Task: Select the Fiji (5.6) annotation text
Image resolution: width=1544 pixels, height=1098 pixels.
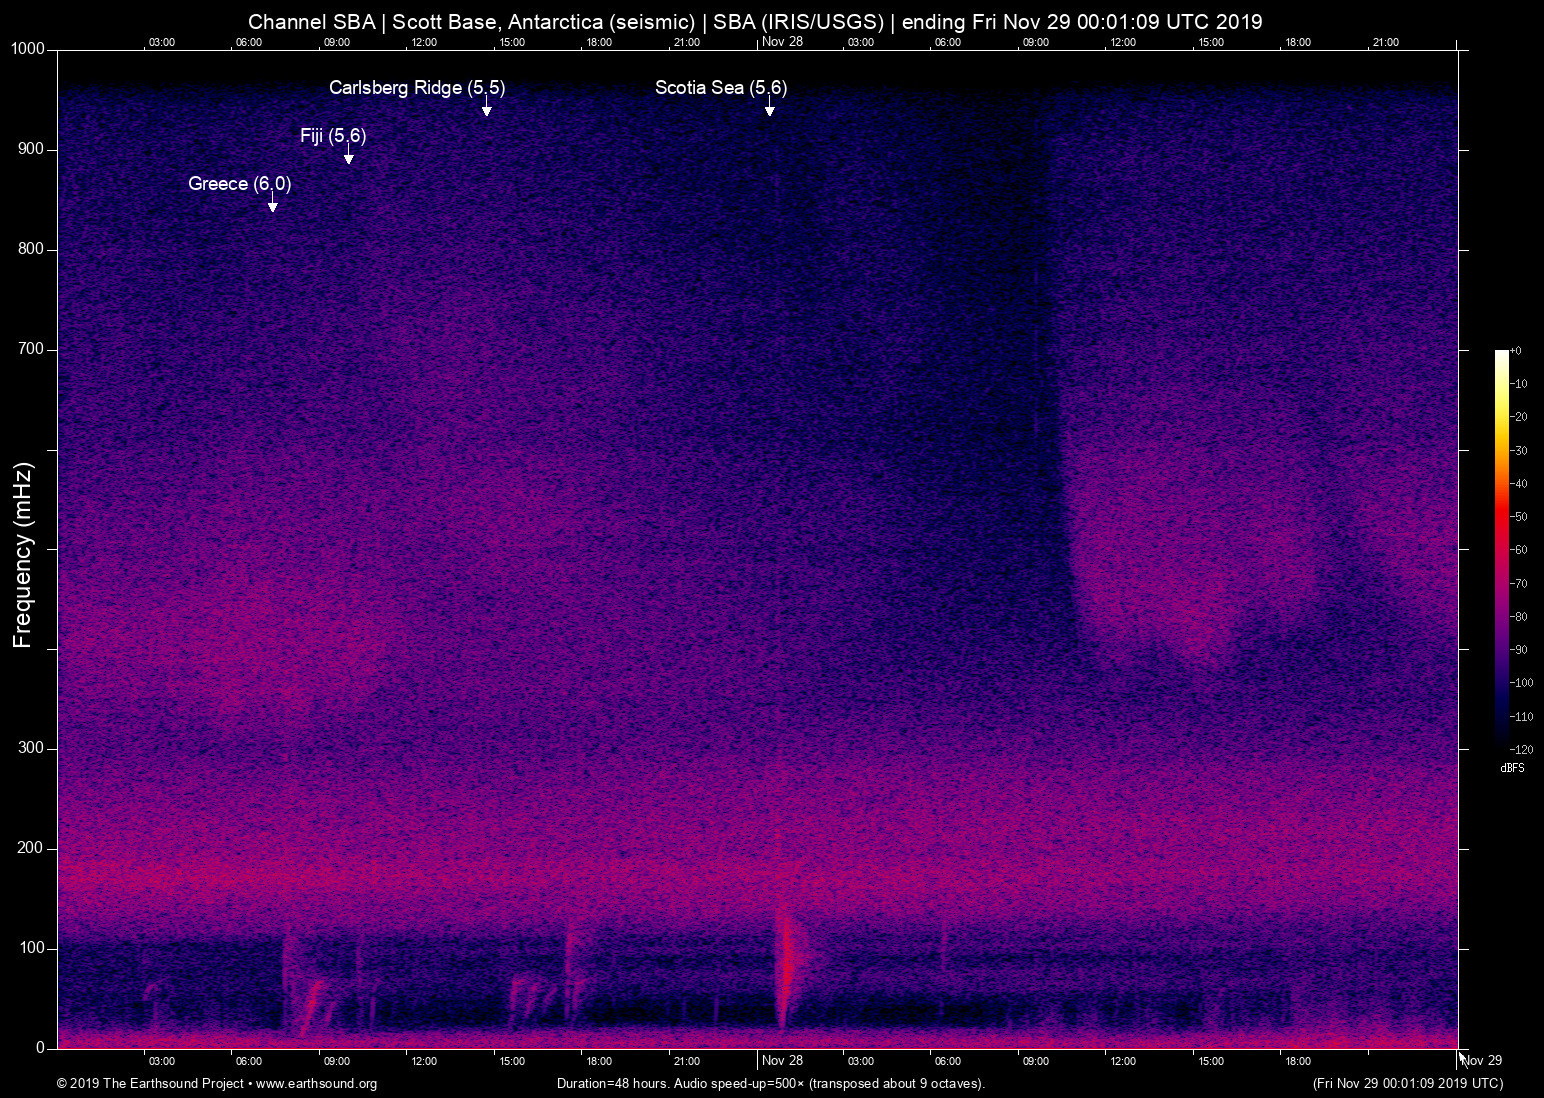Action: [333, 136]
